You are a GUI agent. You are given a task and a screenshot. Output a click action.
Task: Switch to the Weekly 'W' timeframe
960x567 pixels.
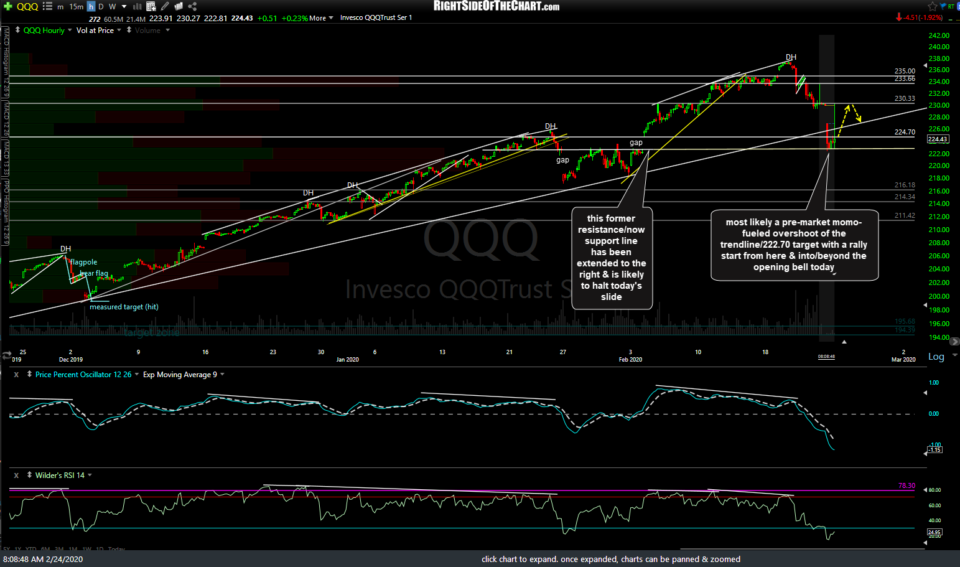click(x=112, y=7)
